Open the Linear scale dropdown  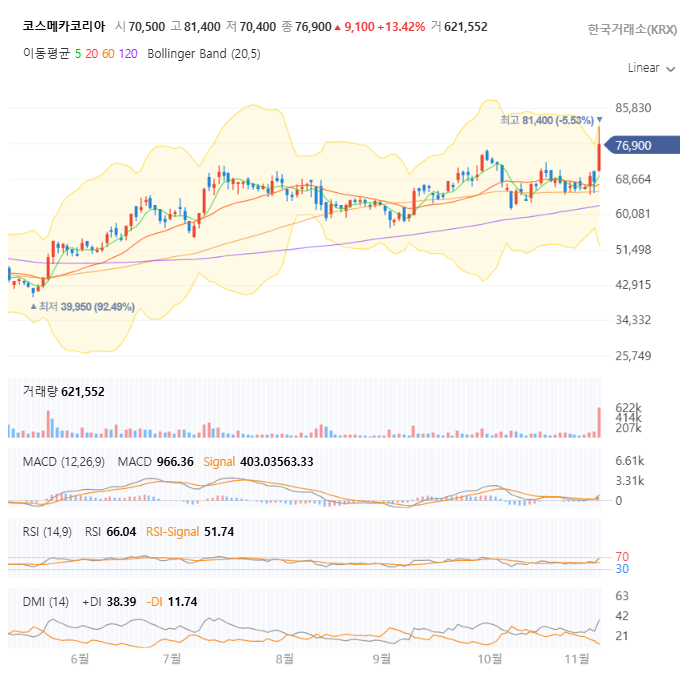(x=651, y=68)
